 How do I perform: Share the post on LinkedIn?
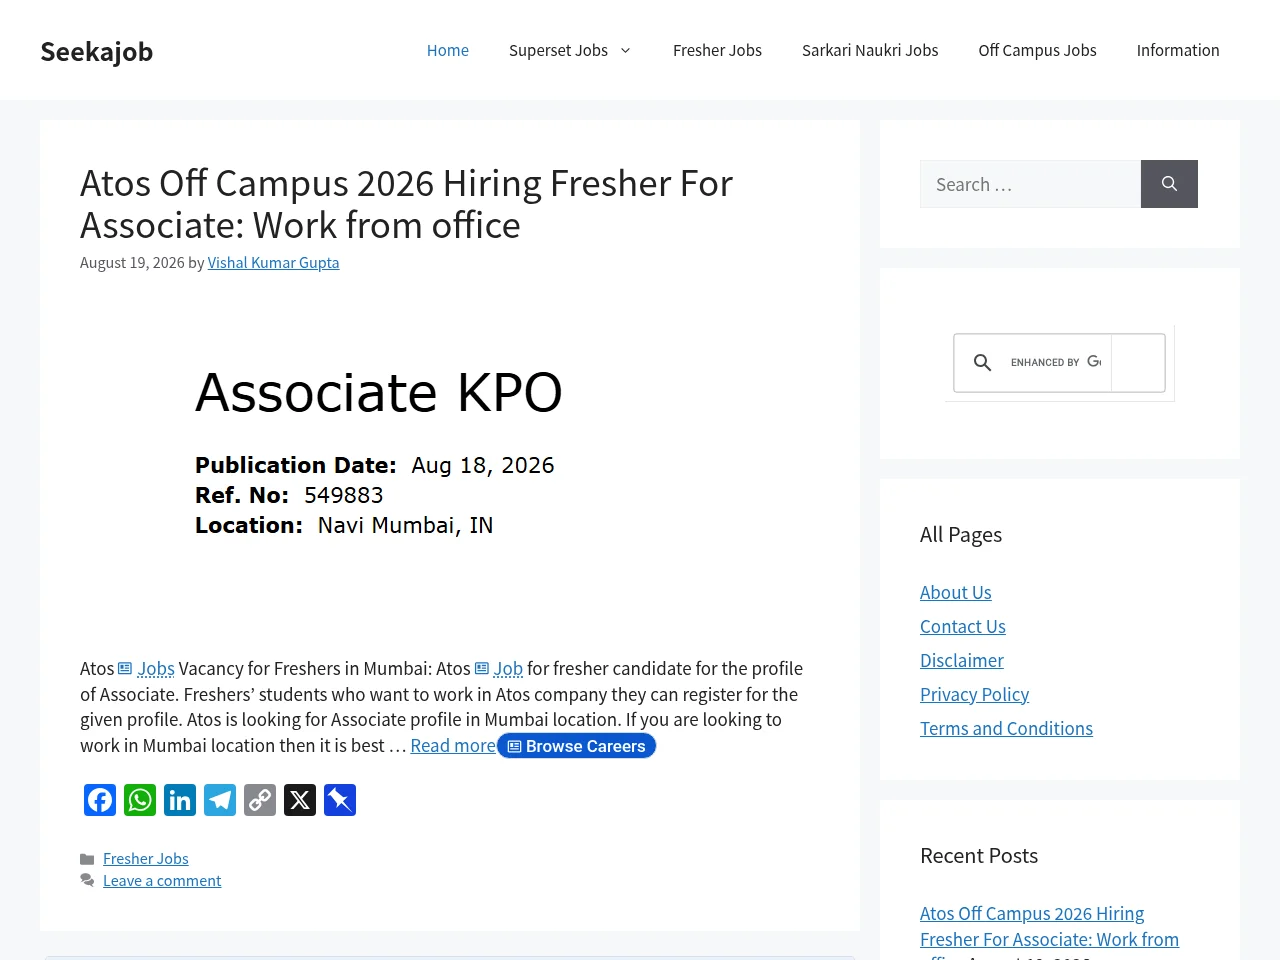click(180, 800)
